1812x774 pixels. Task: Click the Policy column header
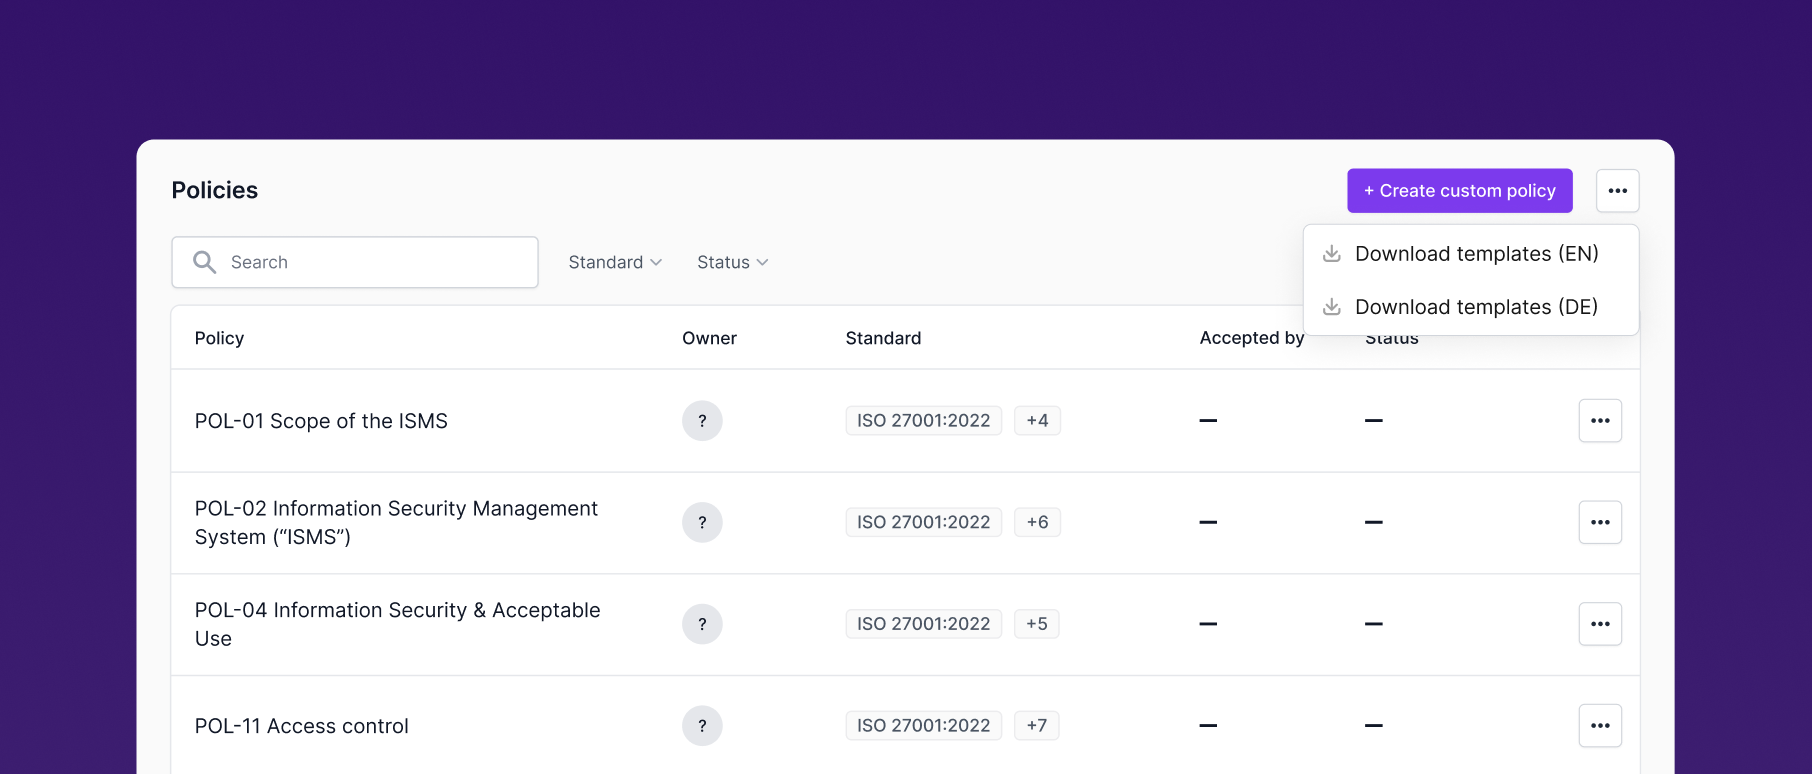(x=219, y=338)
